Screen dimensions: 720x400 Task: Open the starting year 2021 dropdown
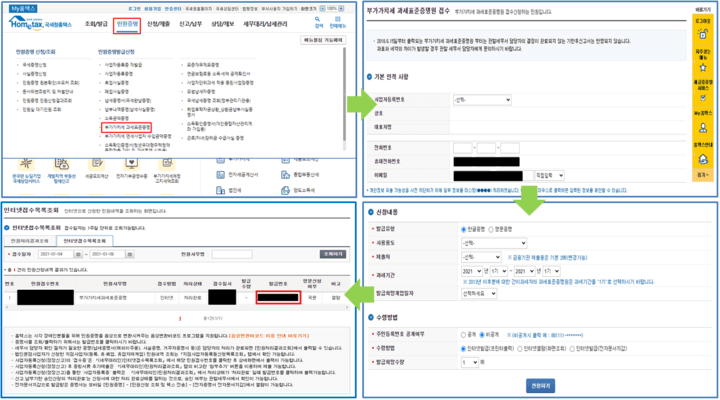point(472,271)
